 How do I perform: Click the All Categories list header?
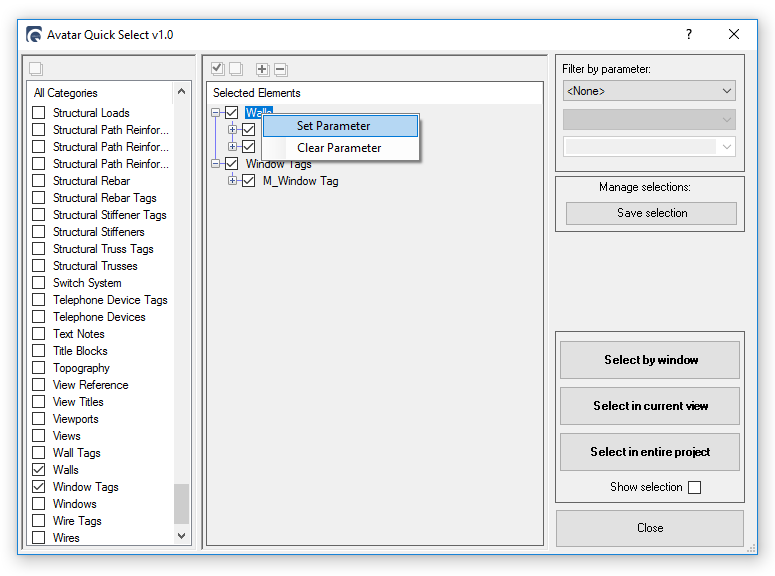pyautogui.click(x=100, y=93)
